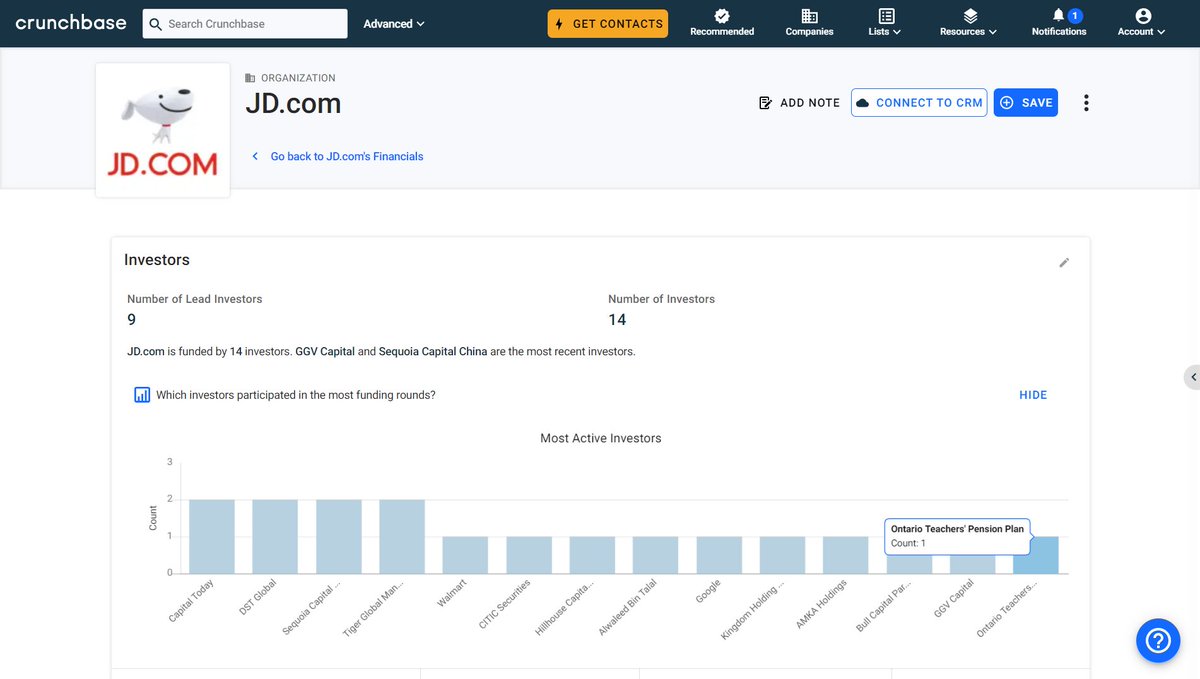The width and height of the screenshot is (1200, 679).
Task: Click CONNECT TO CRM button
Action: pos(919,103)
